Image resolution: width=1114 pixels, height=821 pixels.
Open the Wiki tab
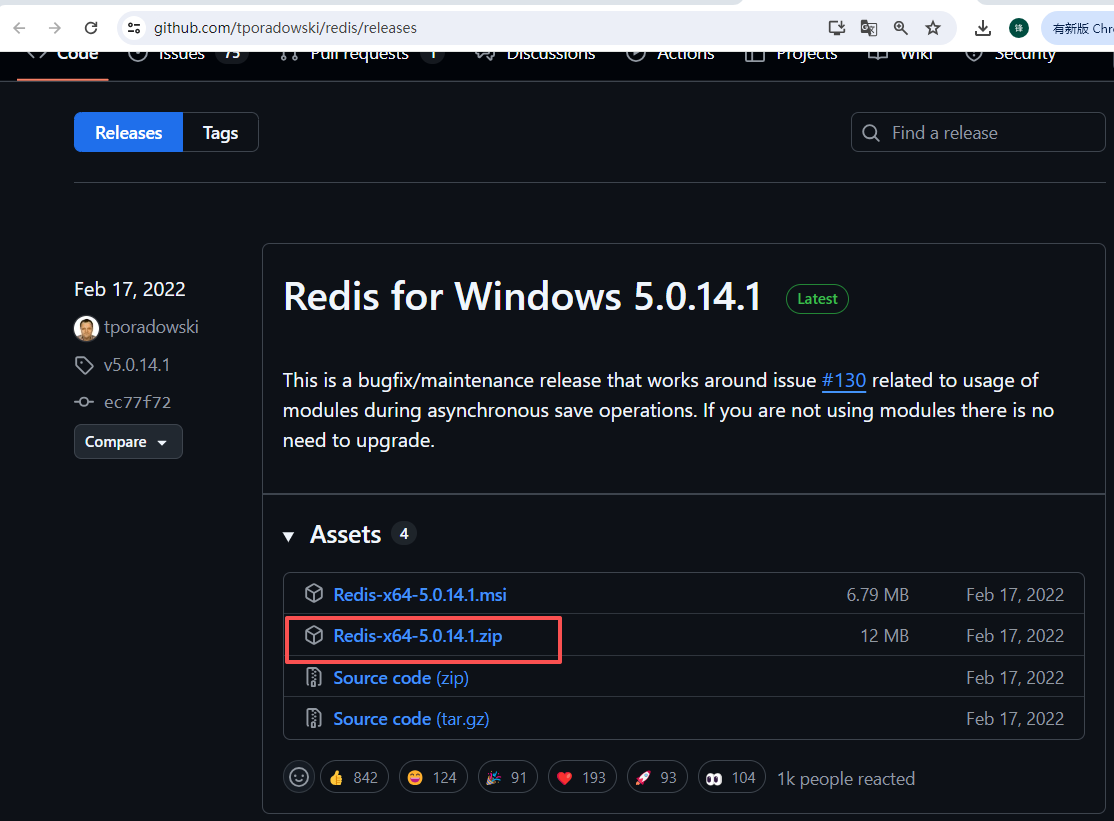pos(900,55)
